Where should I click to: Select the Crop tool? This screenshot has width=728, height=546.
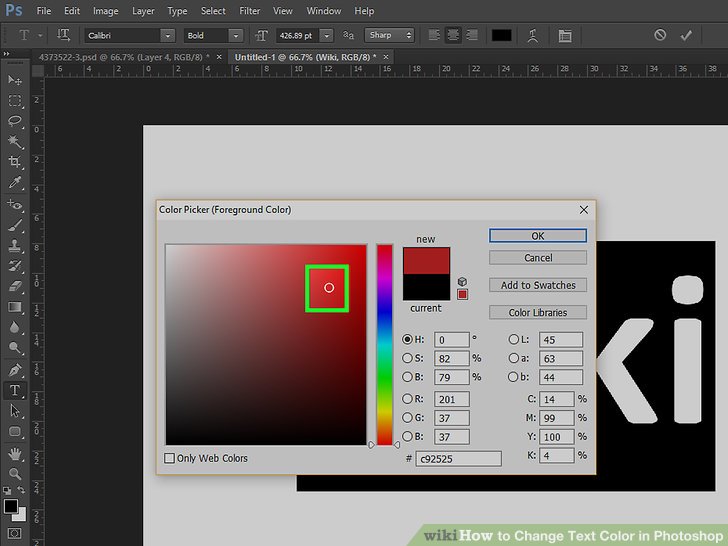pos(15,162)
